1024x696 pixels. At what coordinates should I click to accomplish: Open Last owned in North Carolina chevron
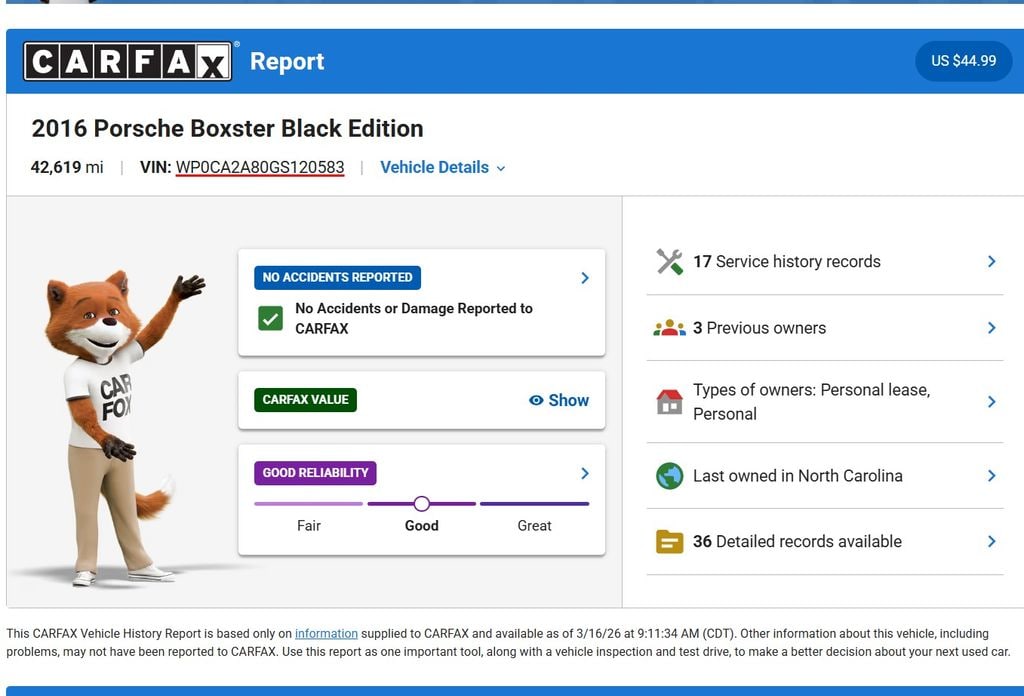(x=991, y=476)
